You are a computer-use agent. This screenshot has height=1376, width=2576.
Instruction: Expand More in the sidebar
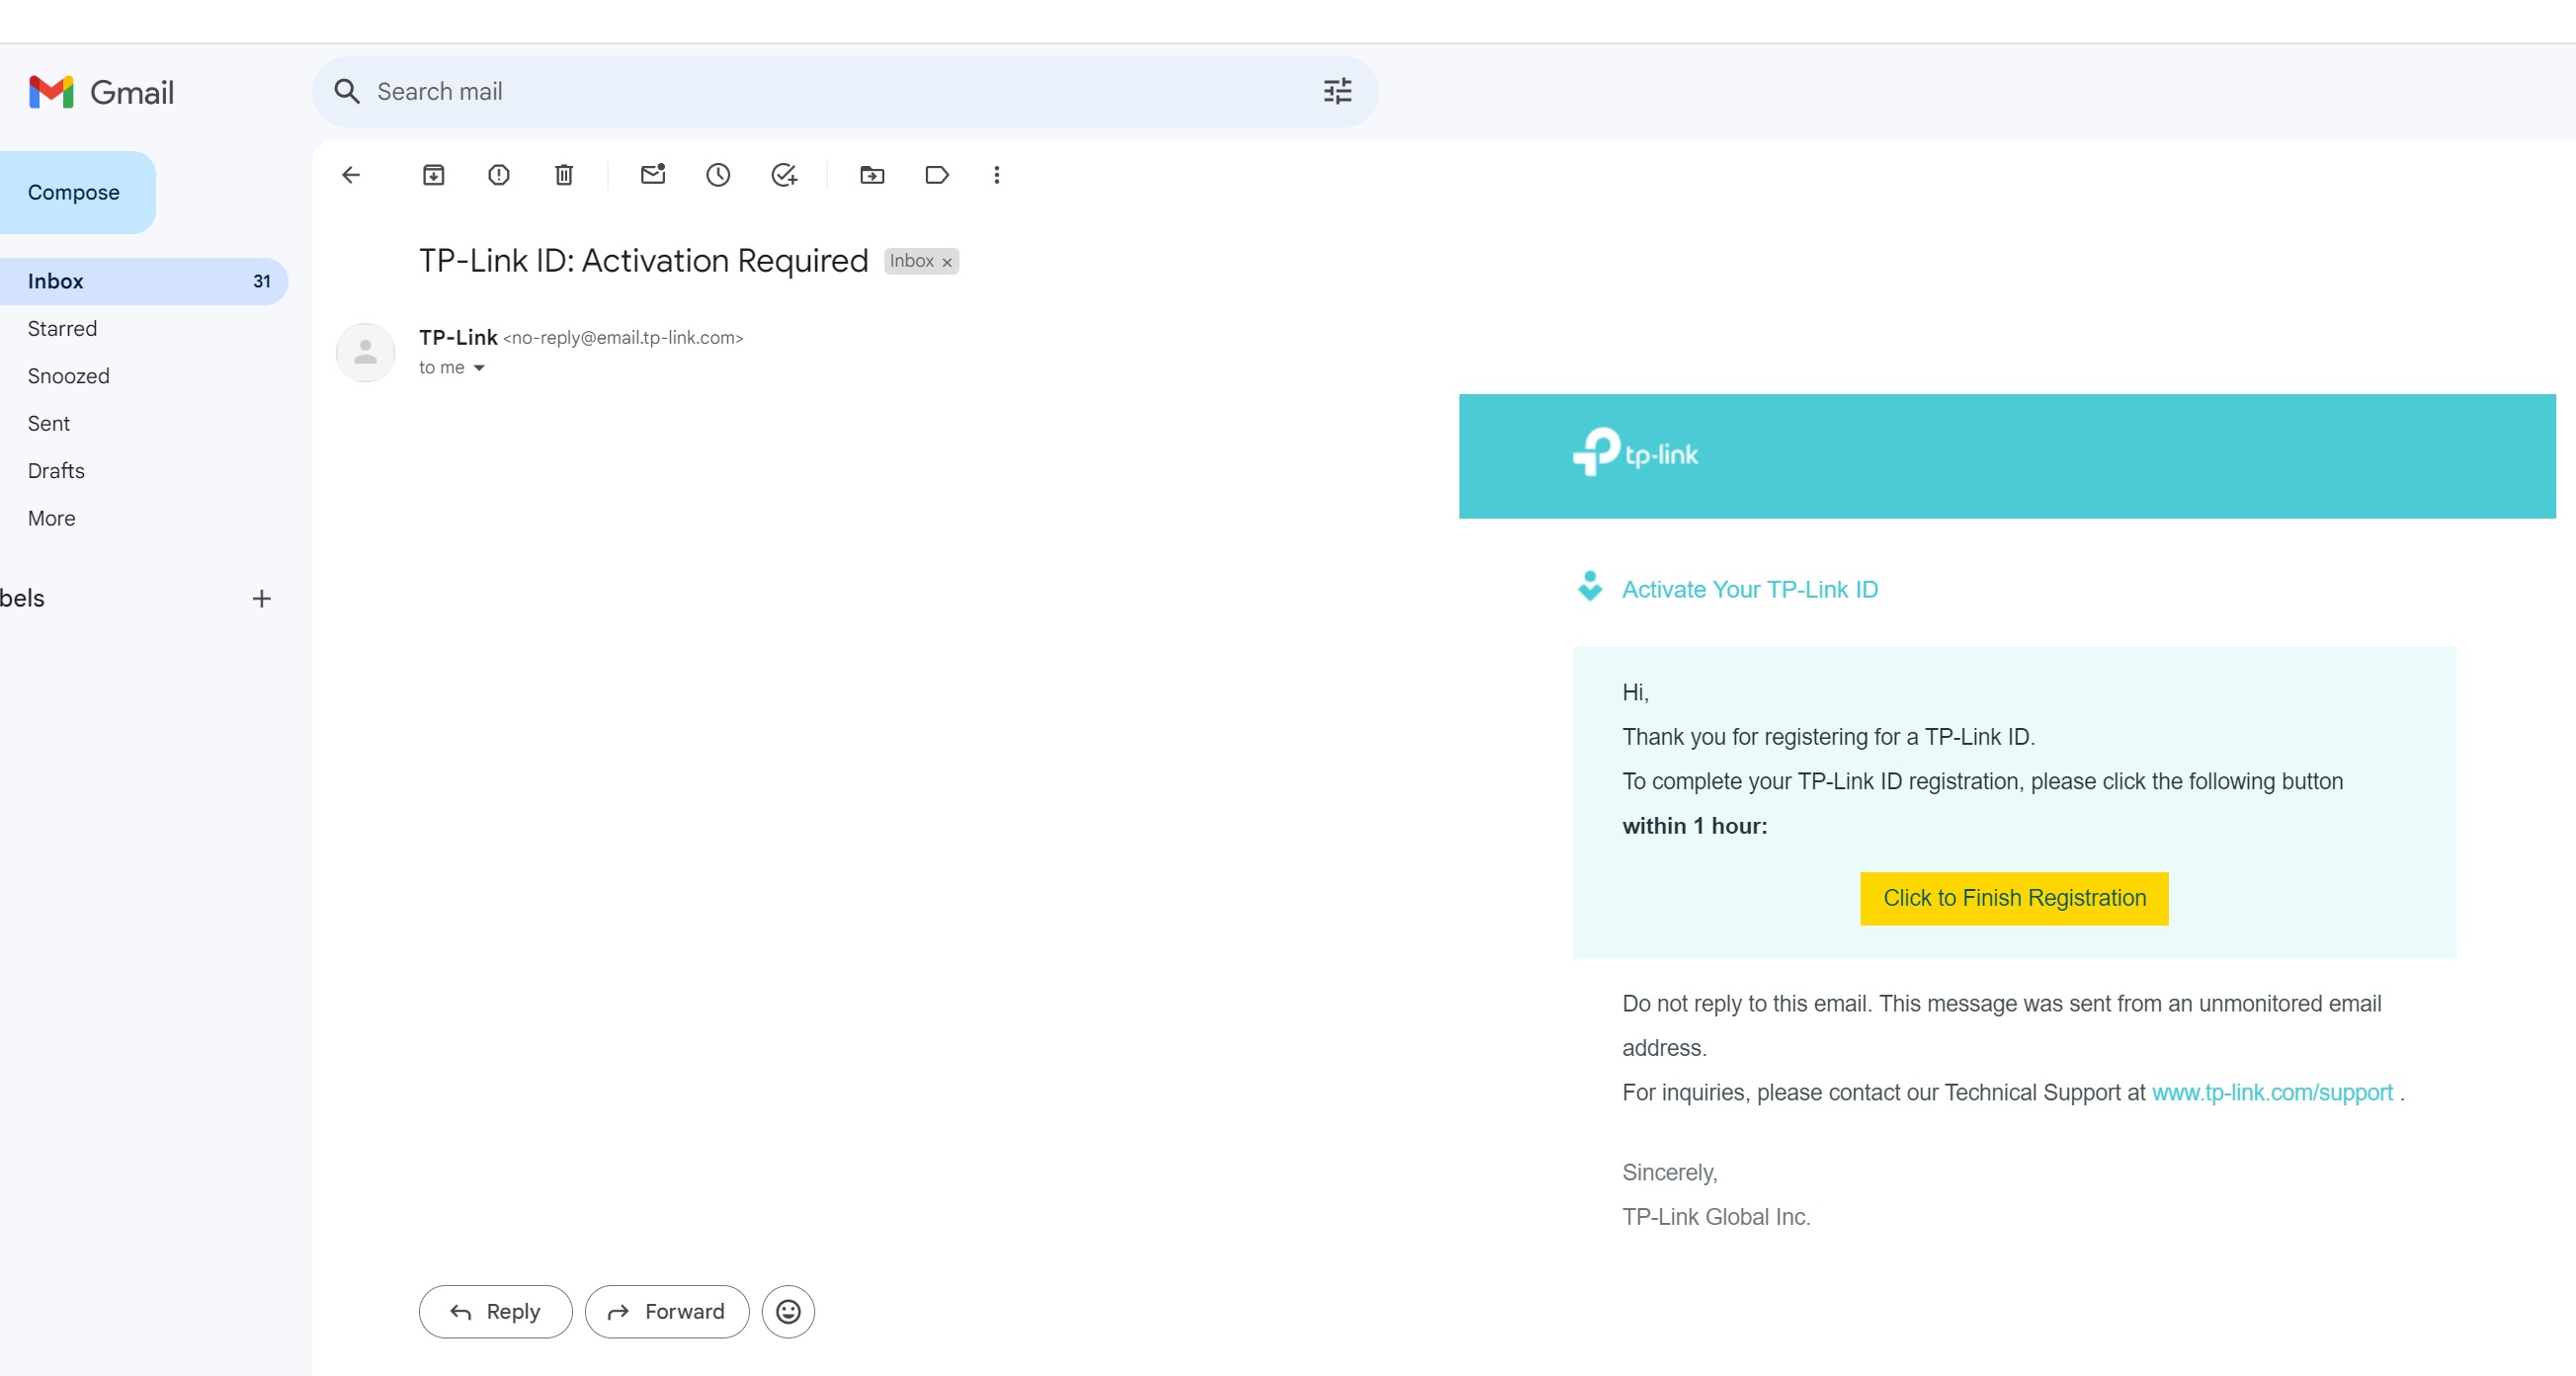(51, 518)
